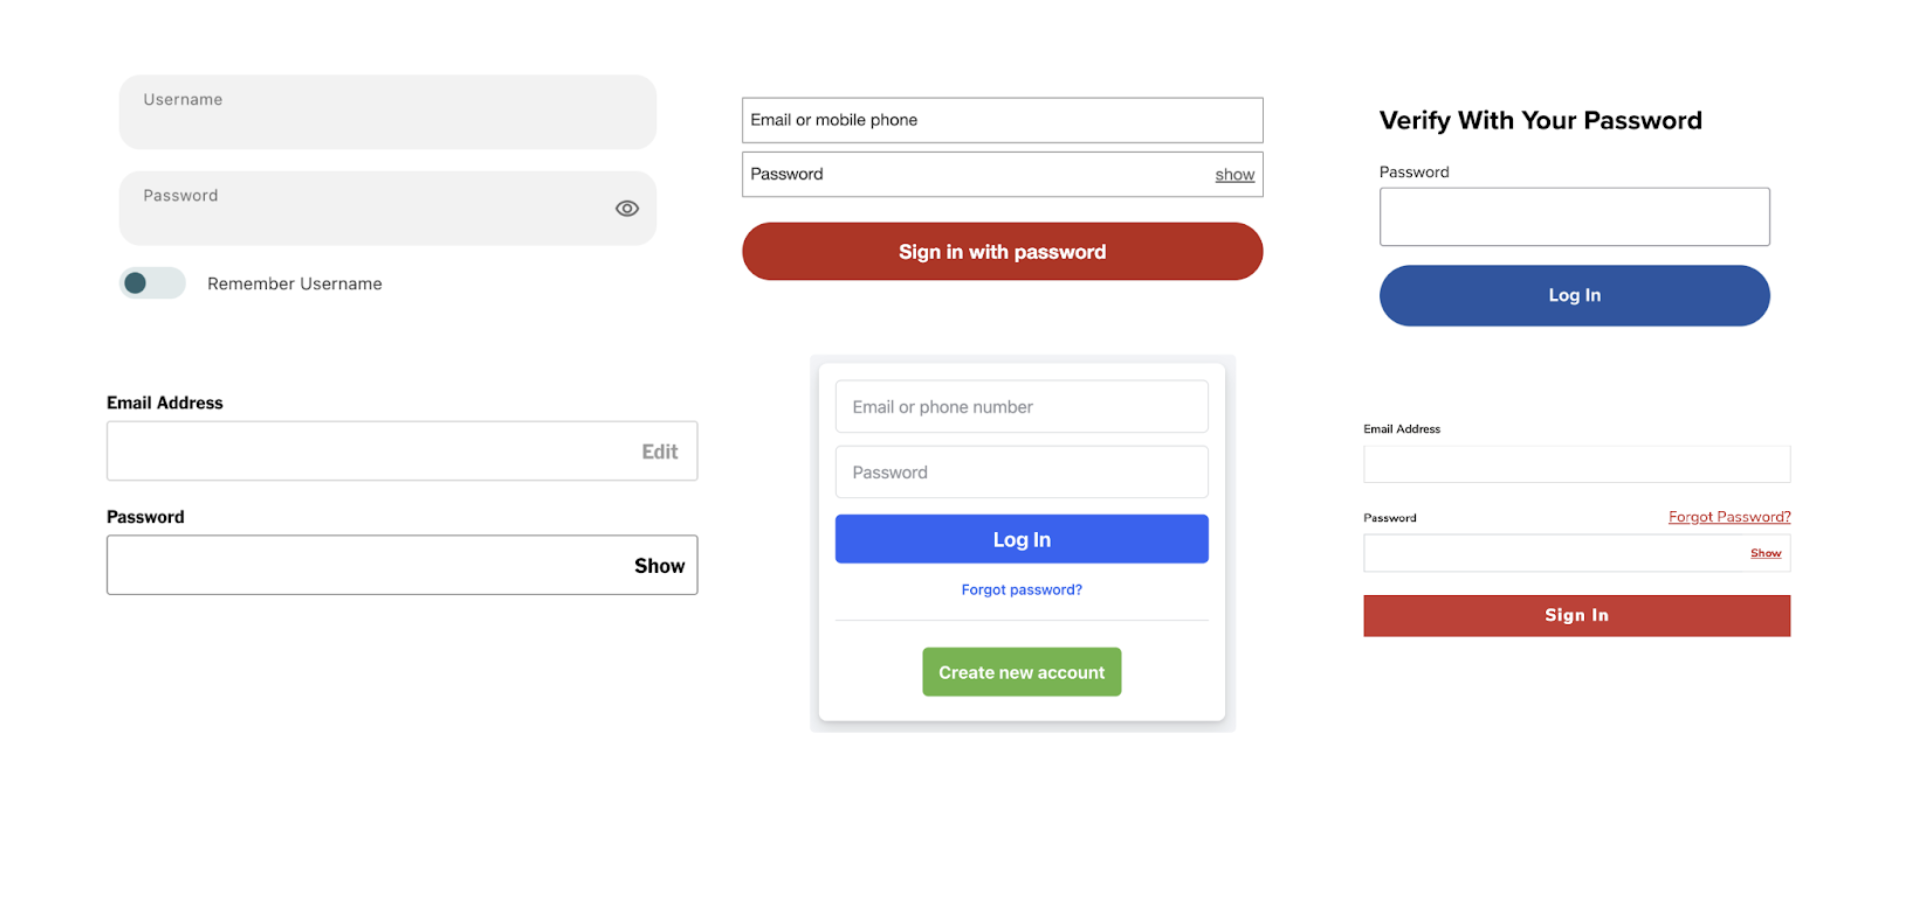Screen dimensions: 1920x900
Task: Click the underlined lowercase show link
Action: pos(1234,175)
